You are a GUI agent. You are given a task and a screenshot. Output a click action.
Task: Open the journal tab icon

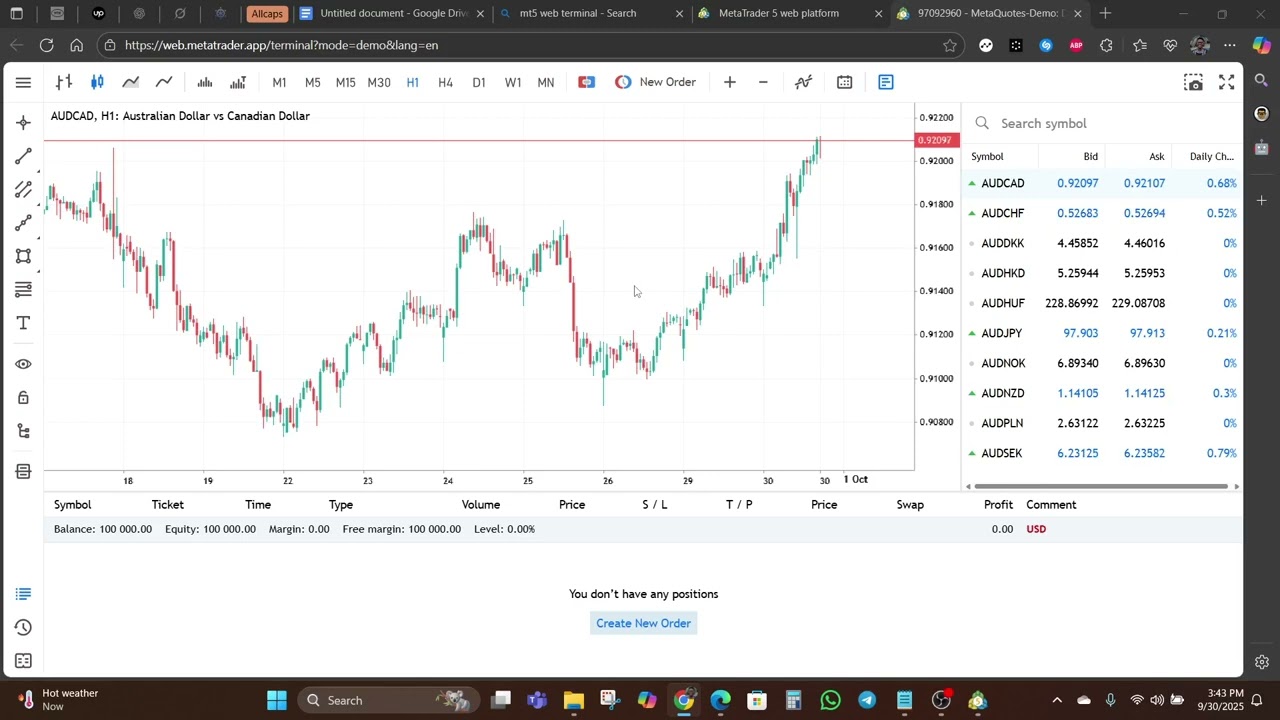[x=23, y=661]
